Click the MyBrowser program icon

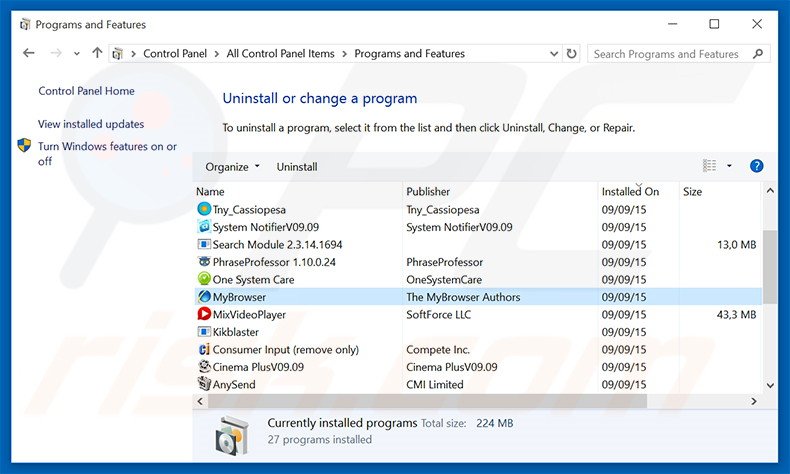204,297
